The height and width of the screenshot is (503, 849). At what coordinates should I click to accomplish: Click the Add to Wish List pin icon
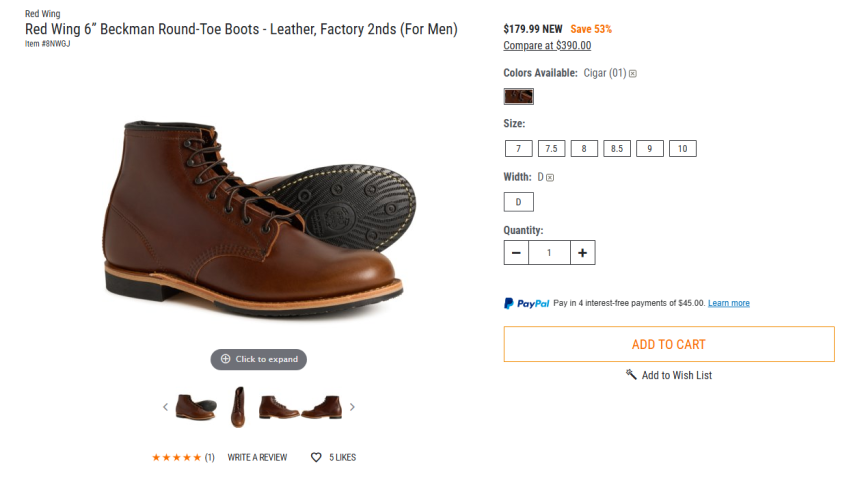click(631, 375)
